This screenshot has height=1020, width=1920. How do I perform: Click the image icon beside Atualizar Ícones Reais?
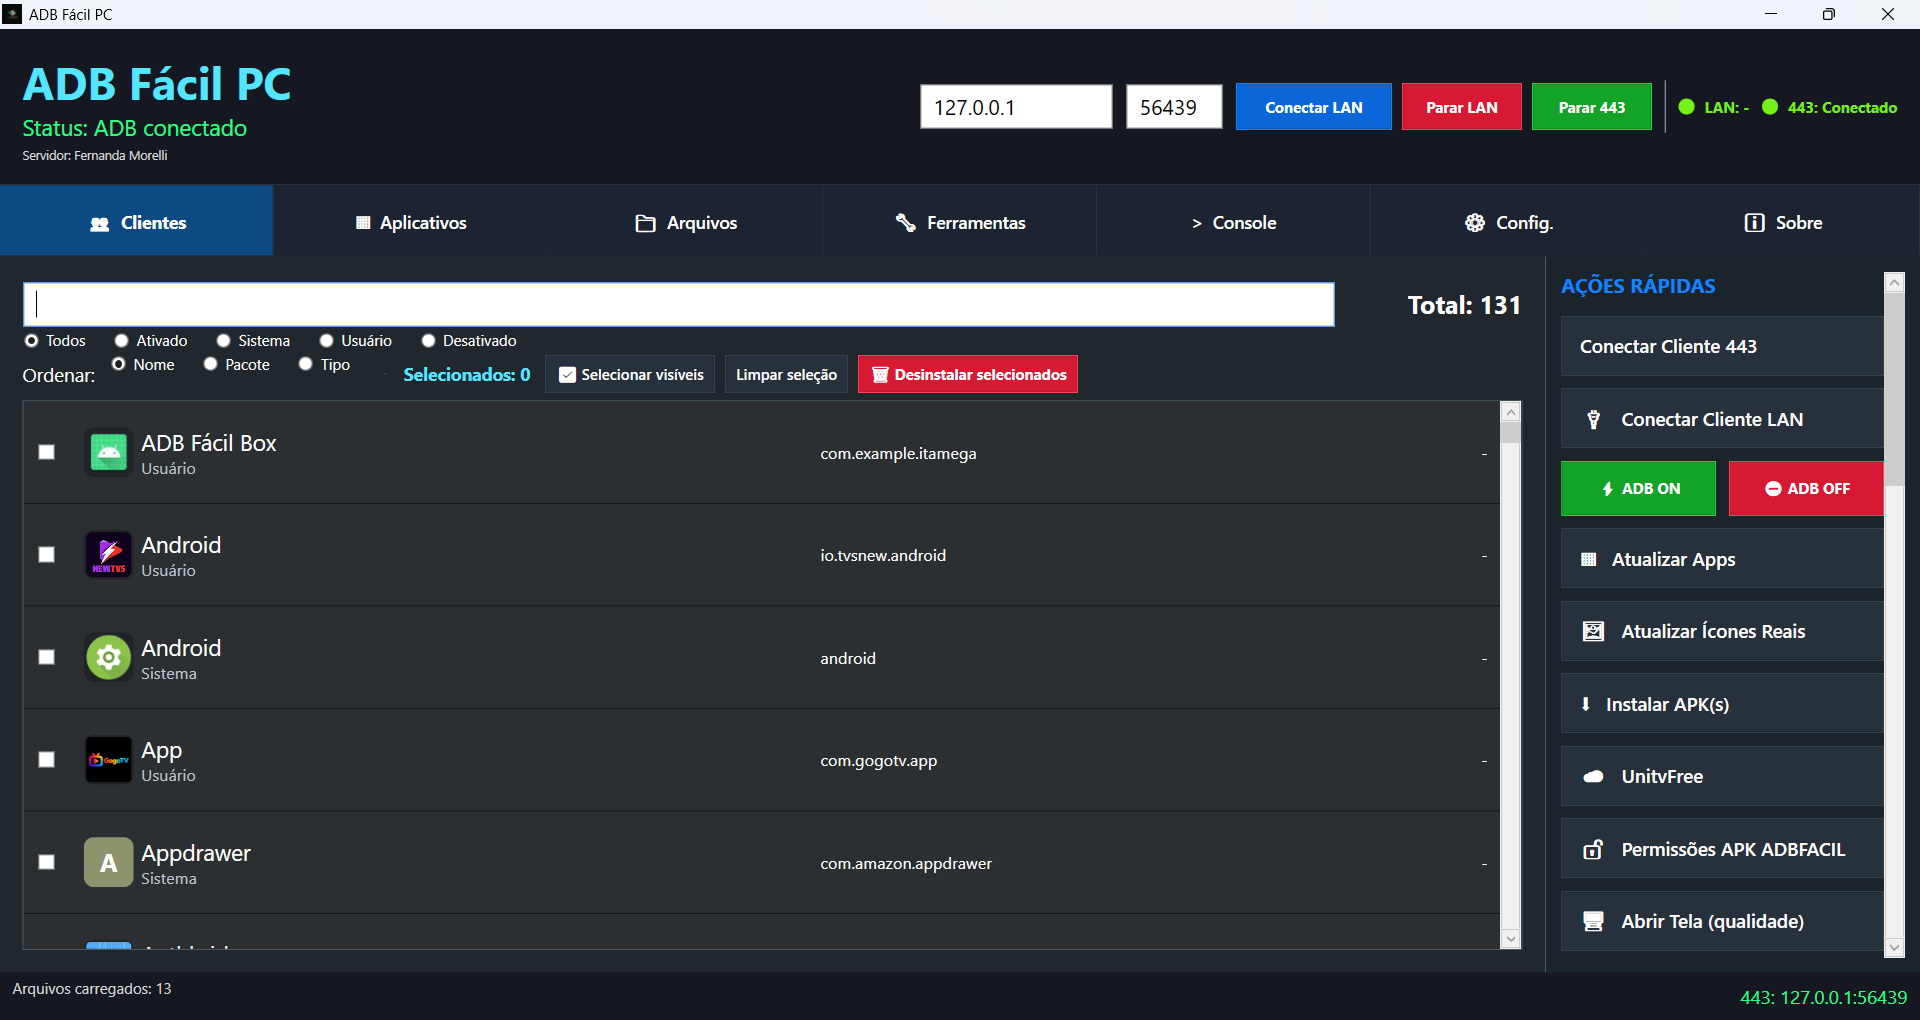pos(1594,632)
